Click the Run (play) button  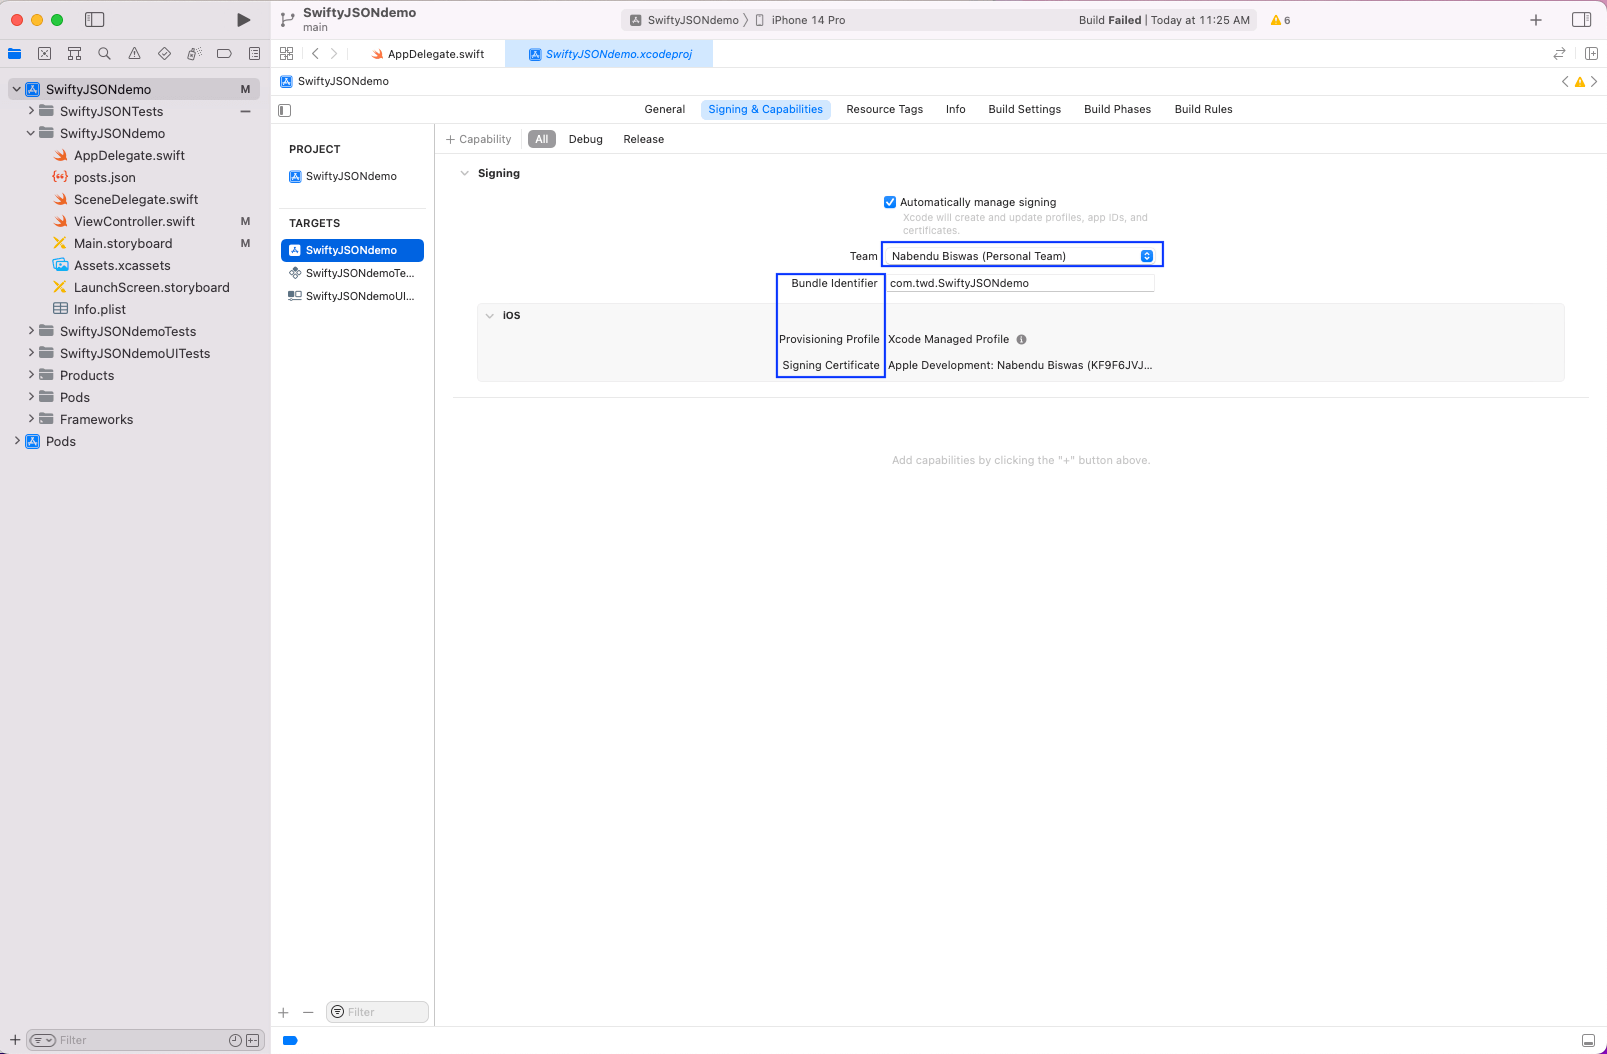point(243,20)
